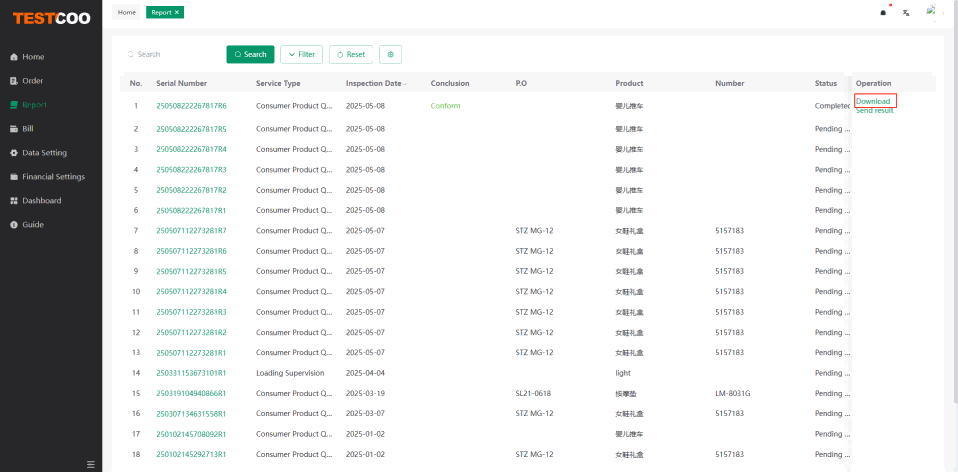Click the Reset button
958x472 pixels.
351,54
